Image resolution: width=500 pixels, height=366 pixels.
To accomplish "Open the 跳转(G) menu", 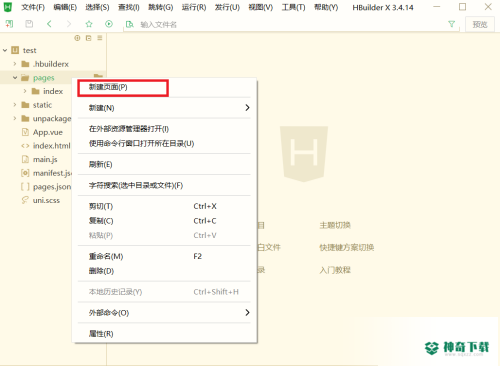I will click(x=161, y=7).
